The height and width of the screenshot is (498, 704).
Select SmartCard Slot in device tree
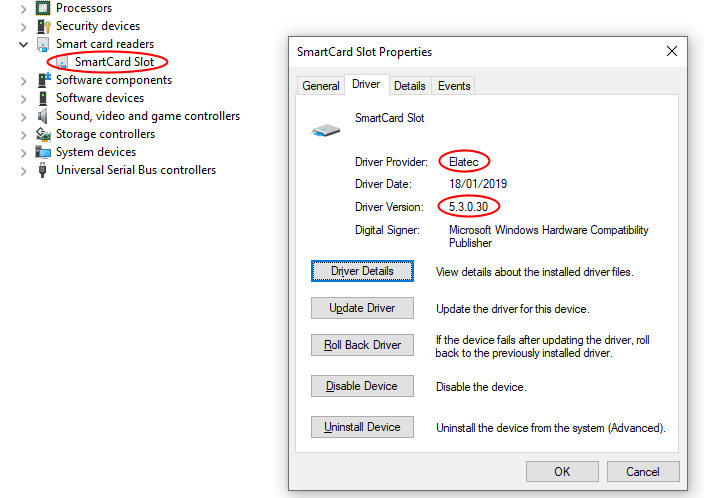click(x=113, y=62)
